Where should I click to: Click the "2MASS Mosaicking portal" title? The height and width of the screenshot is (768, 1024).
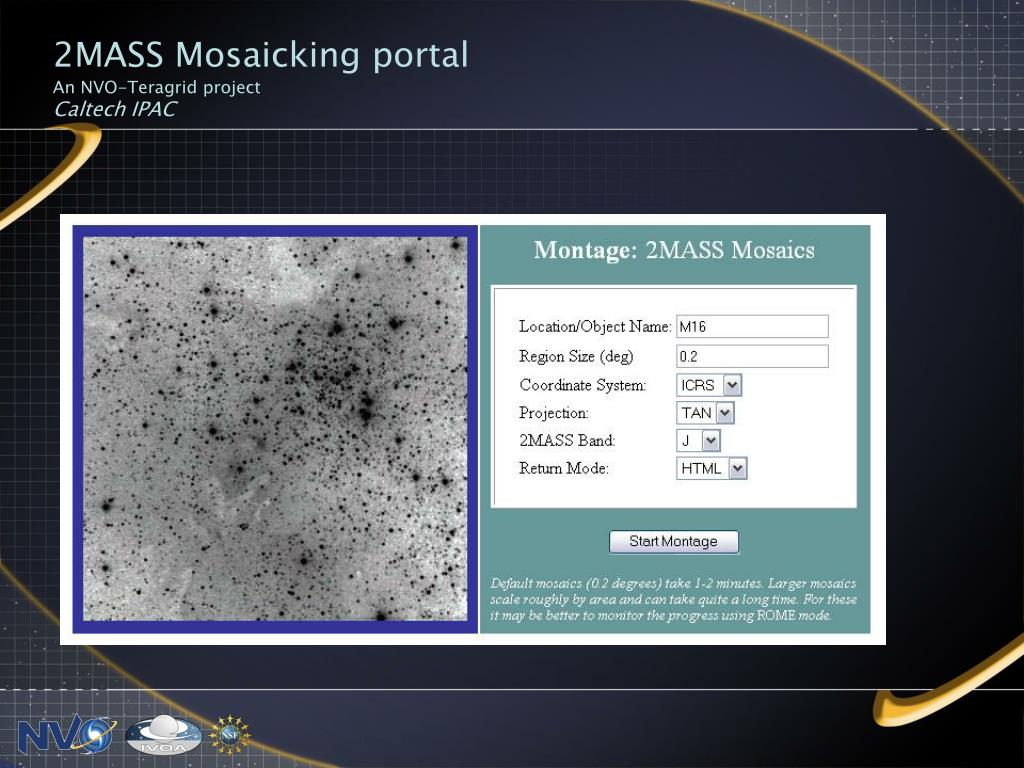261,55
